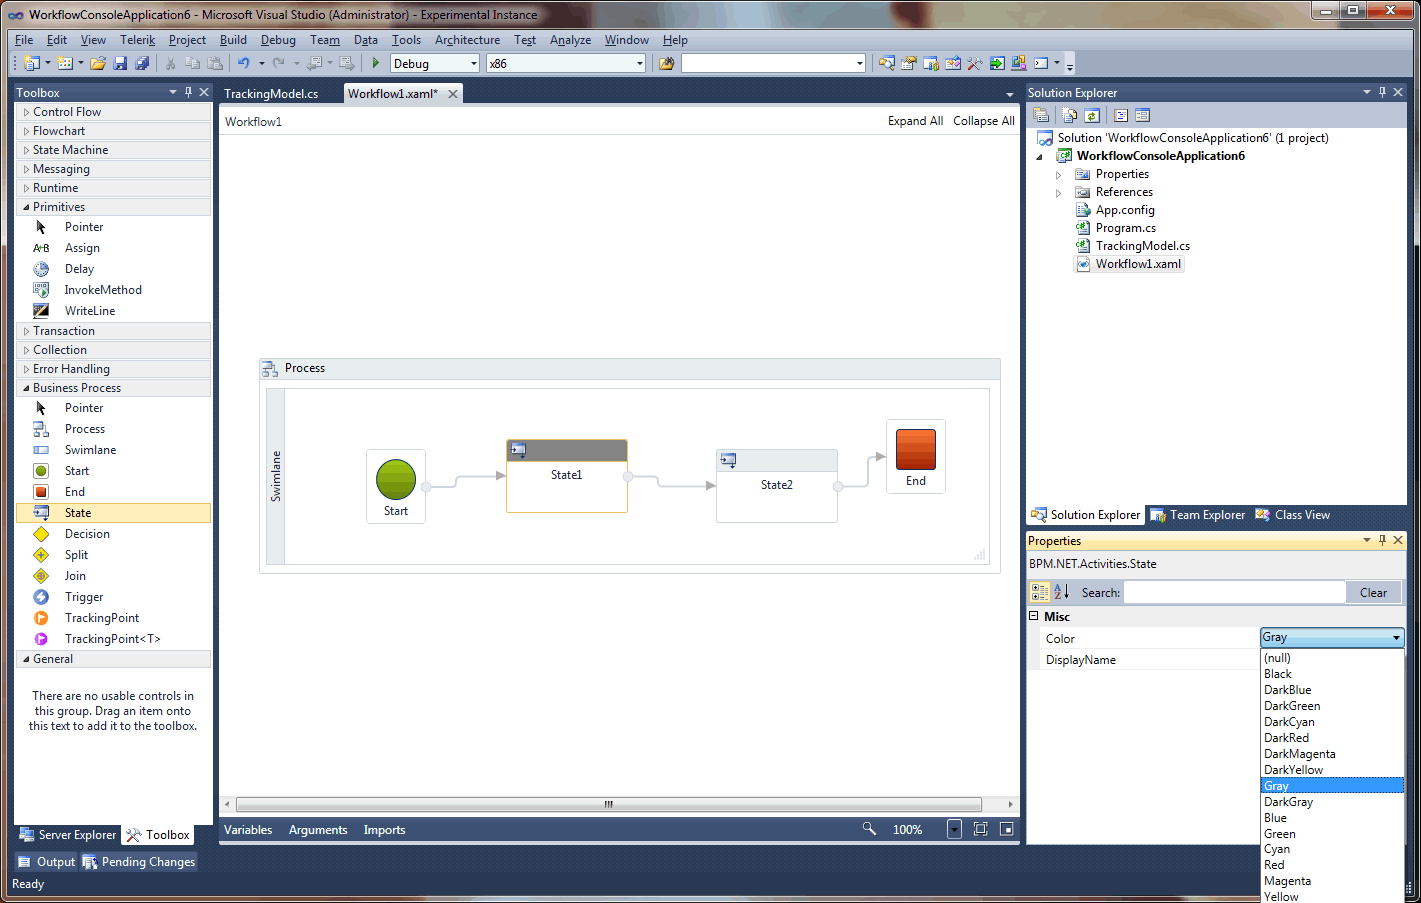The image size is (1421, 903).
Task: Pick the Delay activity from the toolbox
Action: pyautogui.click(x=79, y=269)
